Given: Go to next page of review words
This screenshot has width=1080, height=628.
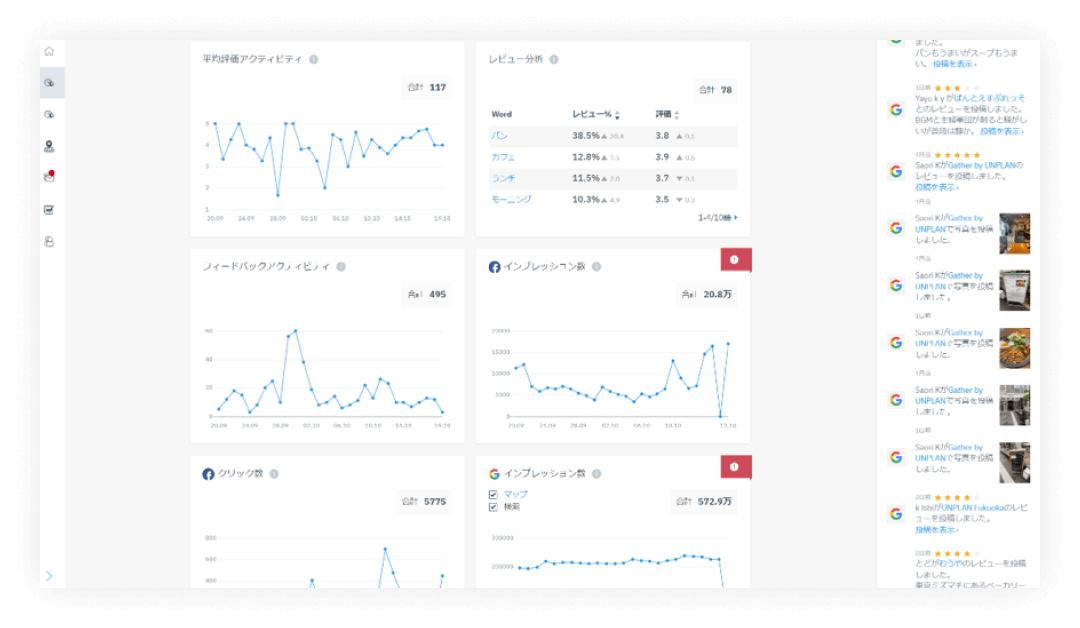Looking at the screenshot, I should [736, 217].
